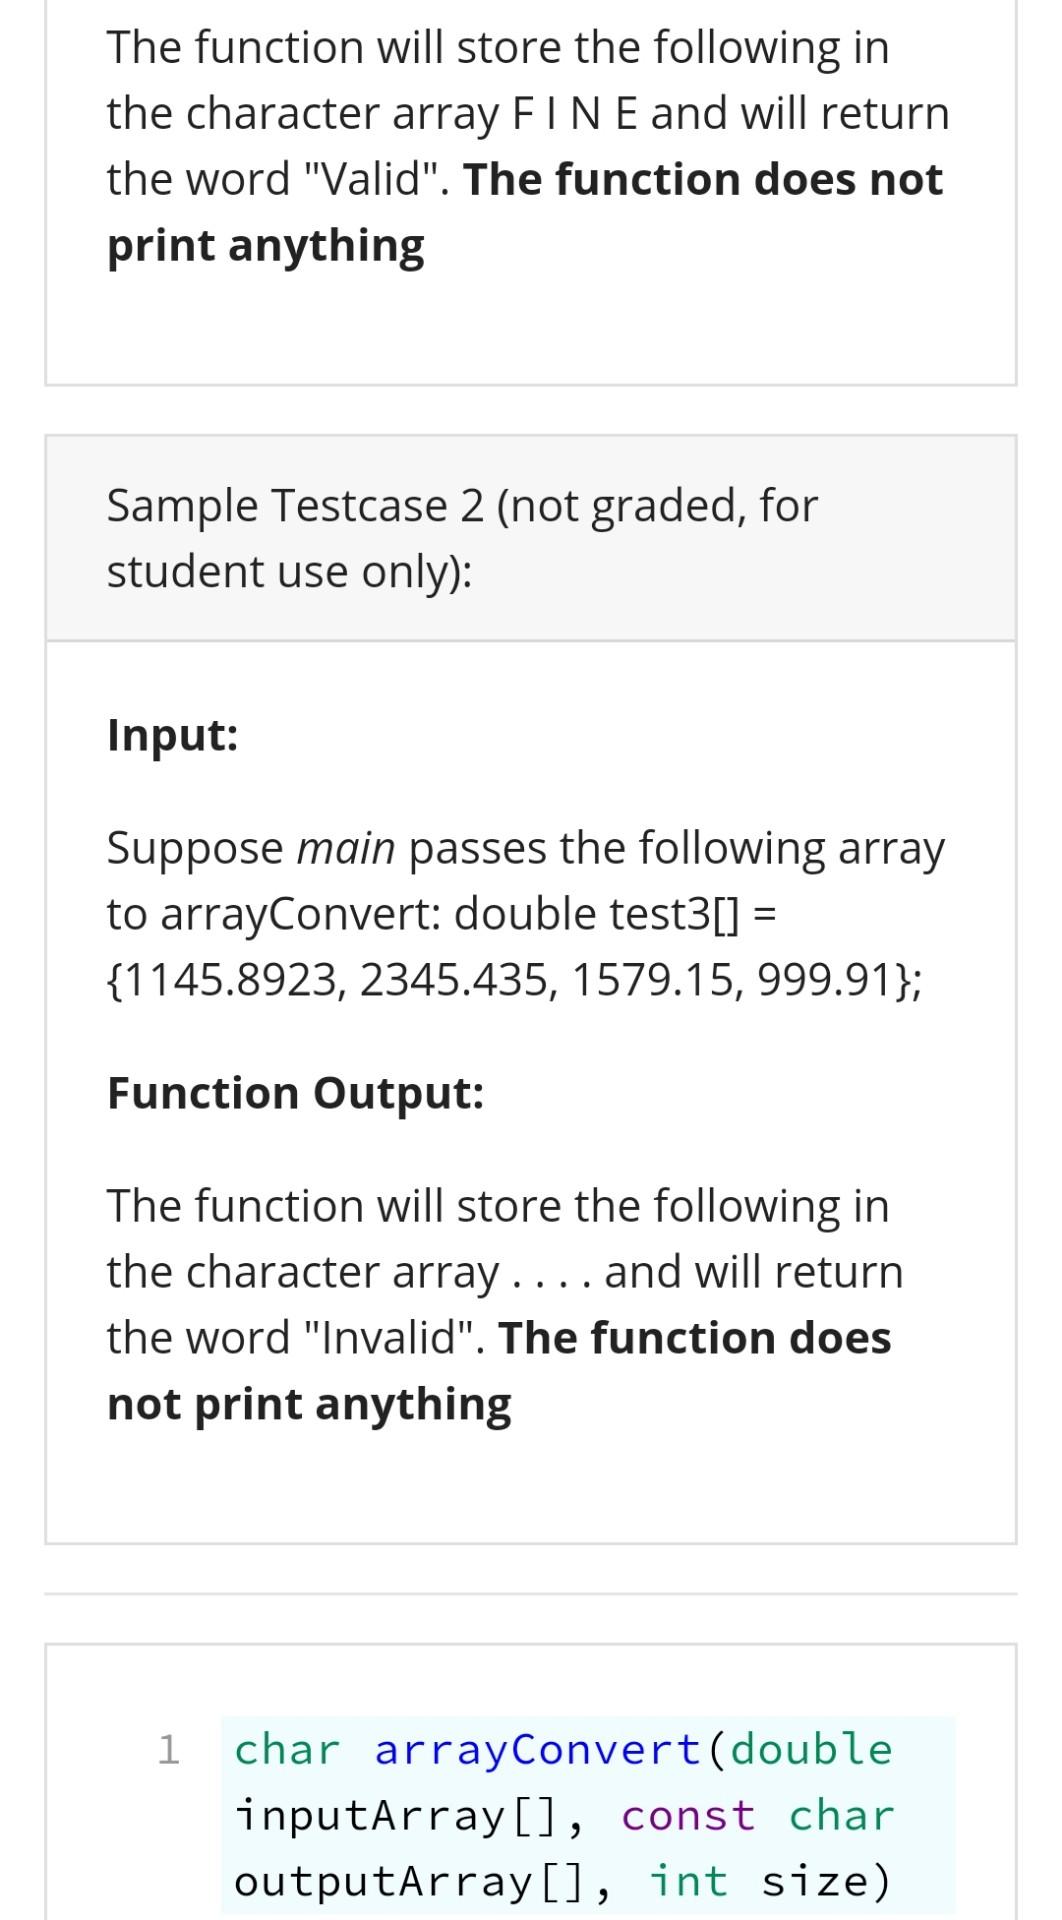This screenshot has width=1062, height=1920.
Task: Click the leading 'char' return type keyword
Action: coord(288,1750)
